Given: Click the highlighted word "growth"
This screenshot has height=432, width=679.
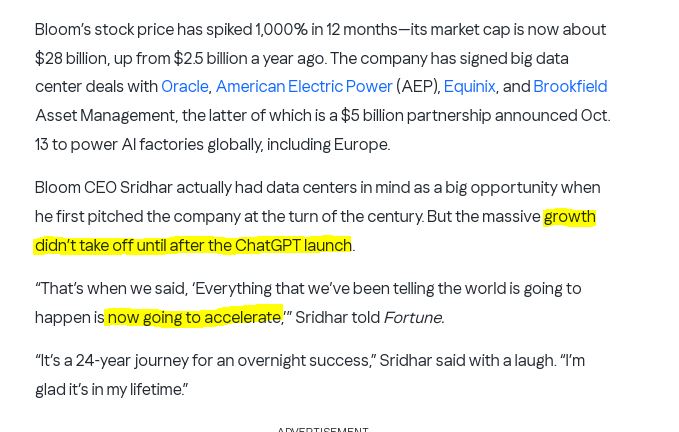Looking at the screenshot, I should (569, 217).
